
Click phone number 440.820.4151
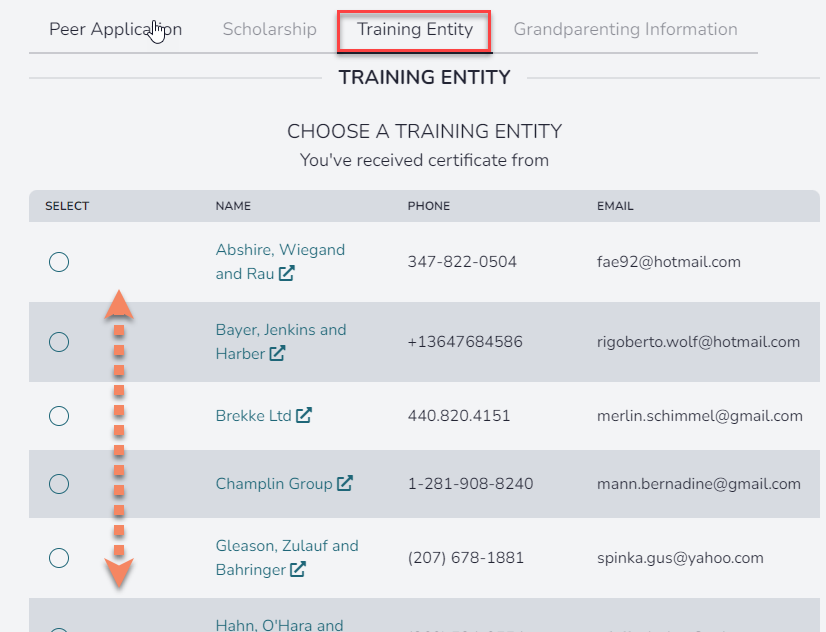(x=459, y=416)
